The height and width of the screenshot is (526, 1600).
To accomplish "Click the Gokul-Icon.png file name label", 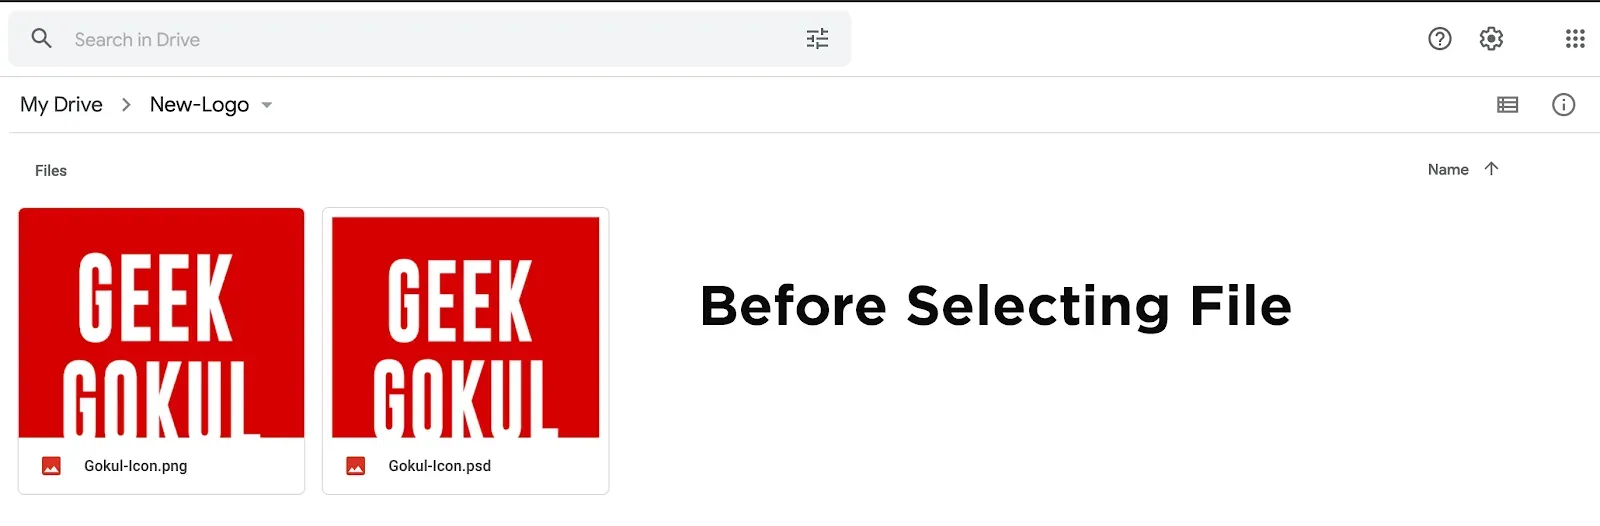I will point(135,466).
